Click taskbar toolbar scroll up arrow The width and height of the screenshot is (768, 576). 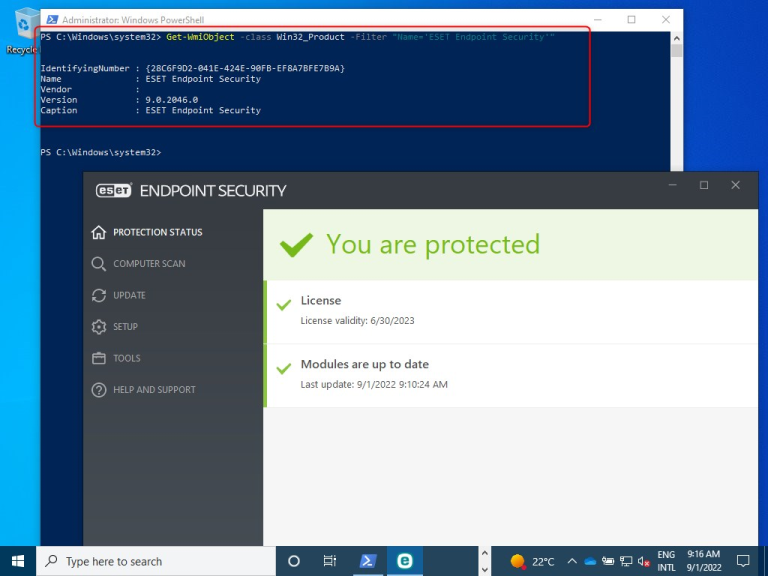point(484,553)
